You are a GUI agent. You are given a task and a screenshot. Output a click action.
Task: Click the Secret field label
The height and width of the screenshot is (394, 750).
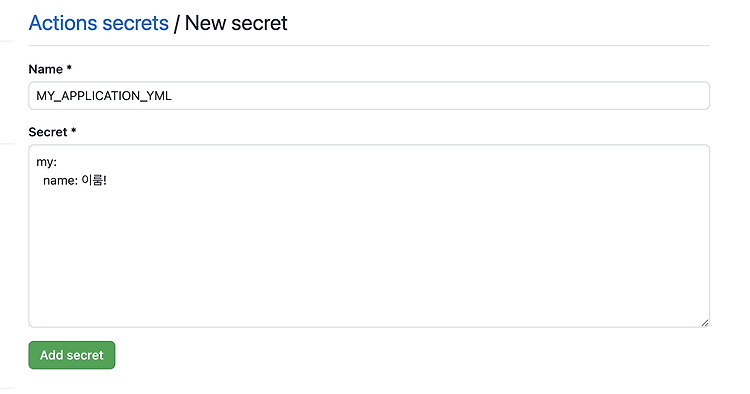tap(48, 132)
